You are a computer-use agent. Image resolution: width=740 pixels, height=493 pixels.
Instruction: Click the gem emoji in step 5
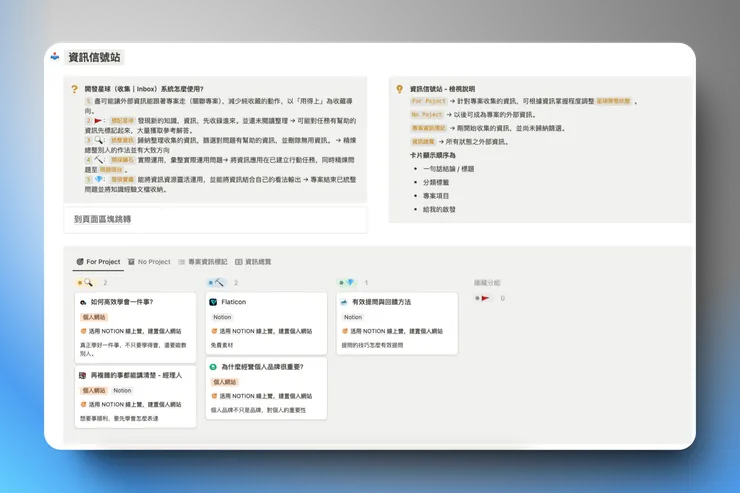[x=99, y=179]
